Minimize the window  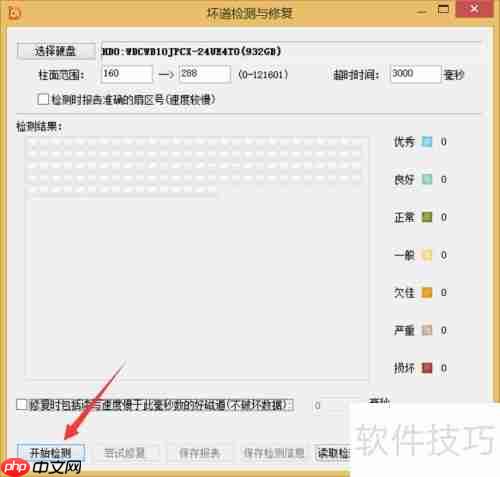422,11
